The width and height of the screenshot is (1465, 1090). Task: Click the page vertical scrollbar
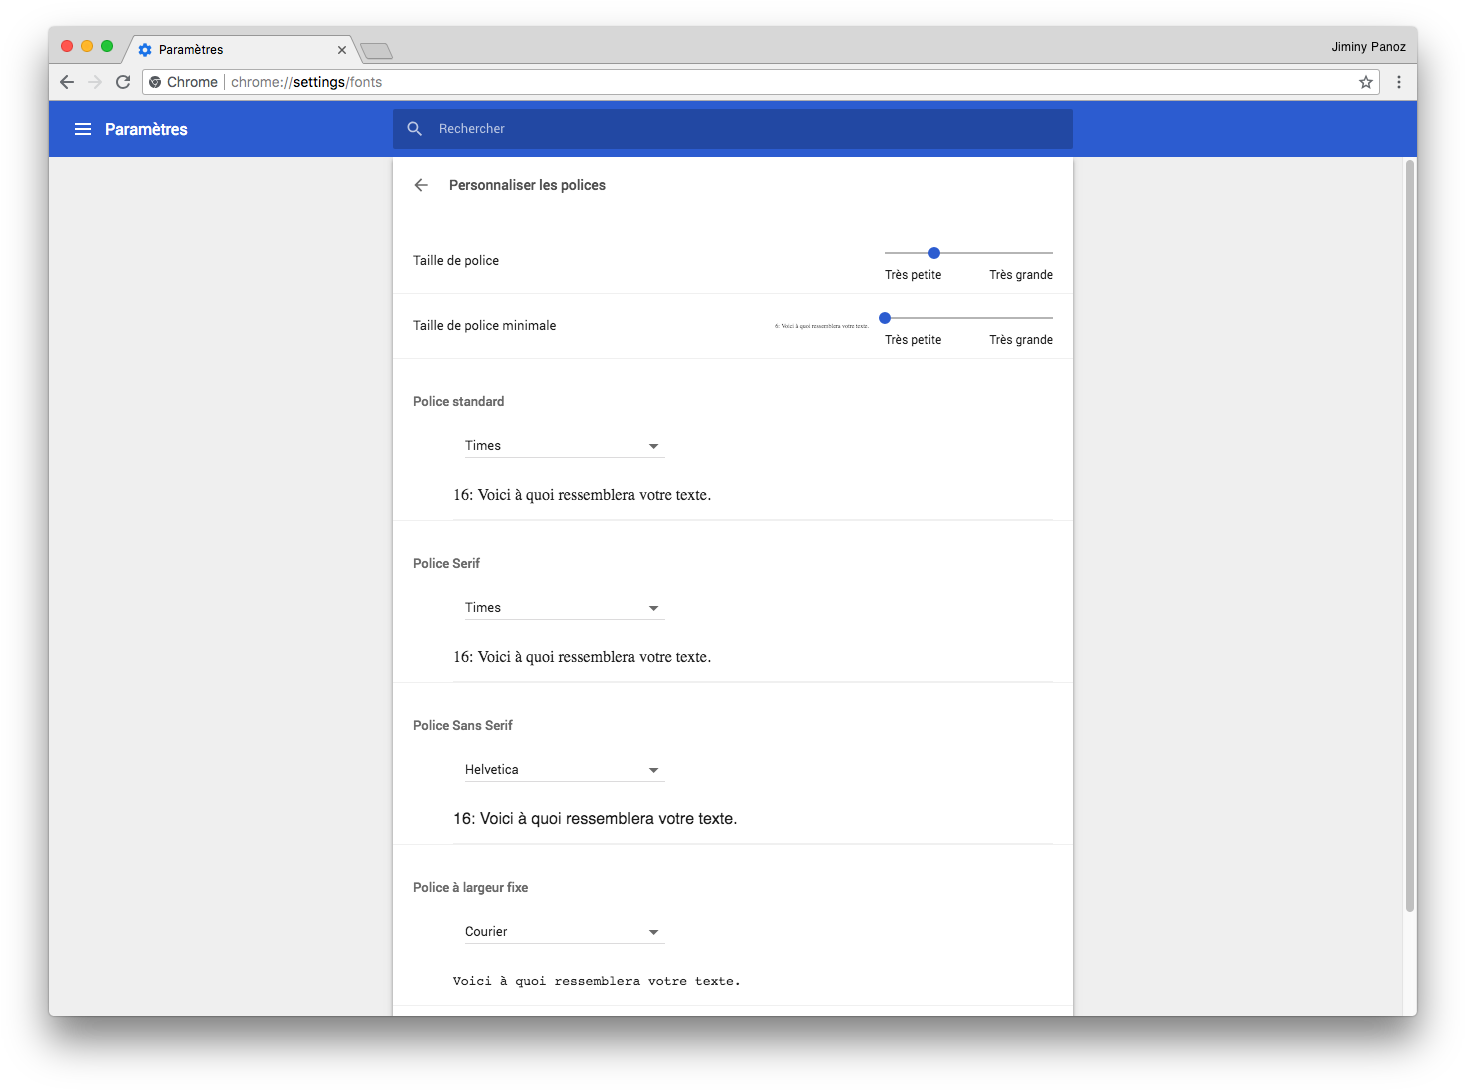[x=1410, y=535]
